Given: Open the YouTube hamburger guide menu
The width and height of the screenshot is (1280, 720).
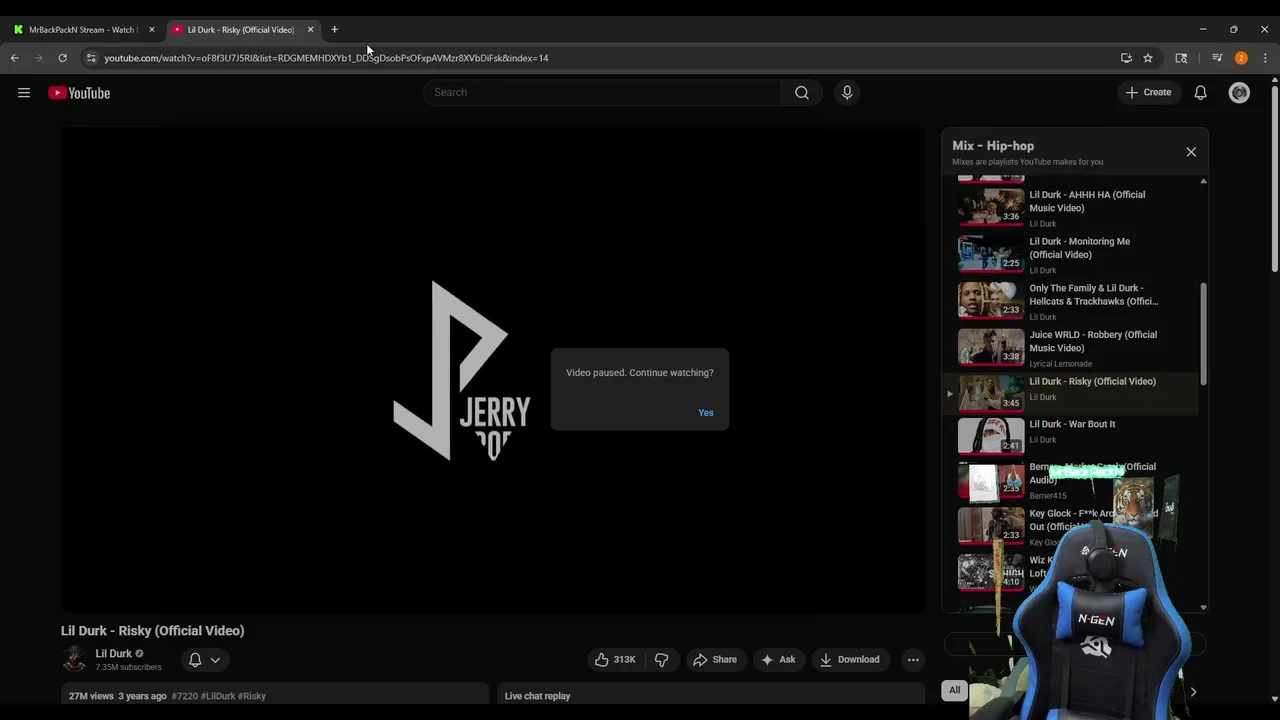Looking at the screenshot, I should pyautogui.click(x=24, y=93).
